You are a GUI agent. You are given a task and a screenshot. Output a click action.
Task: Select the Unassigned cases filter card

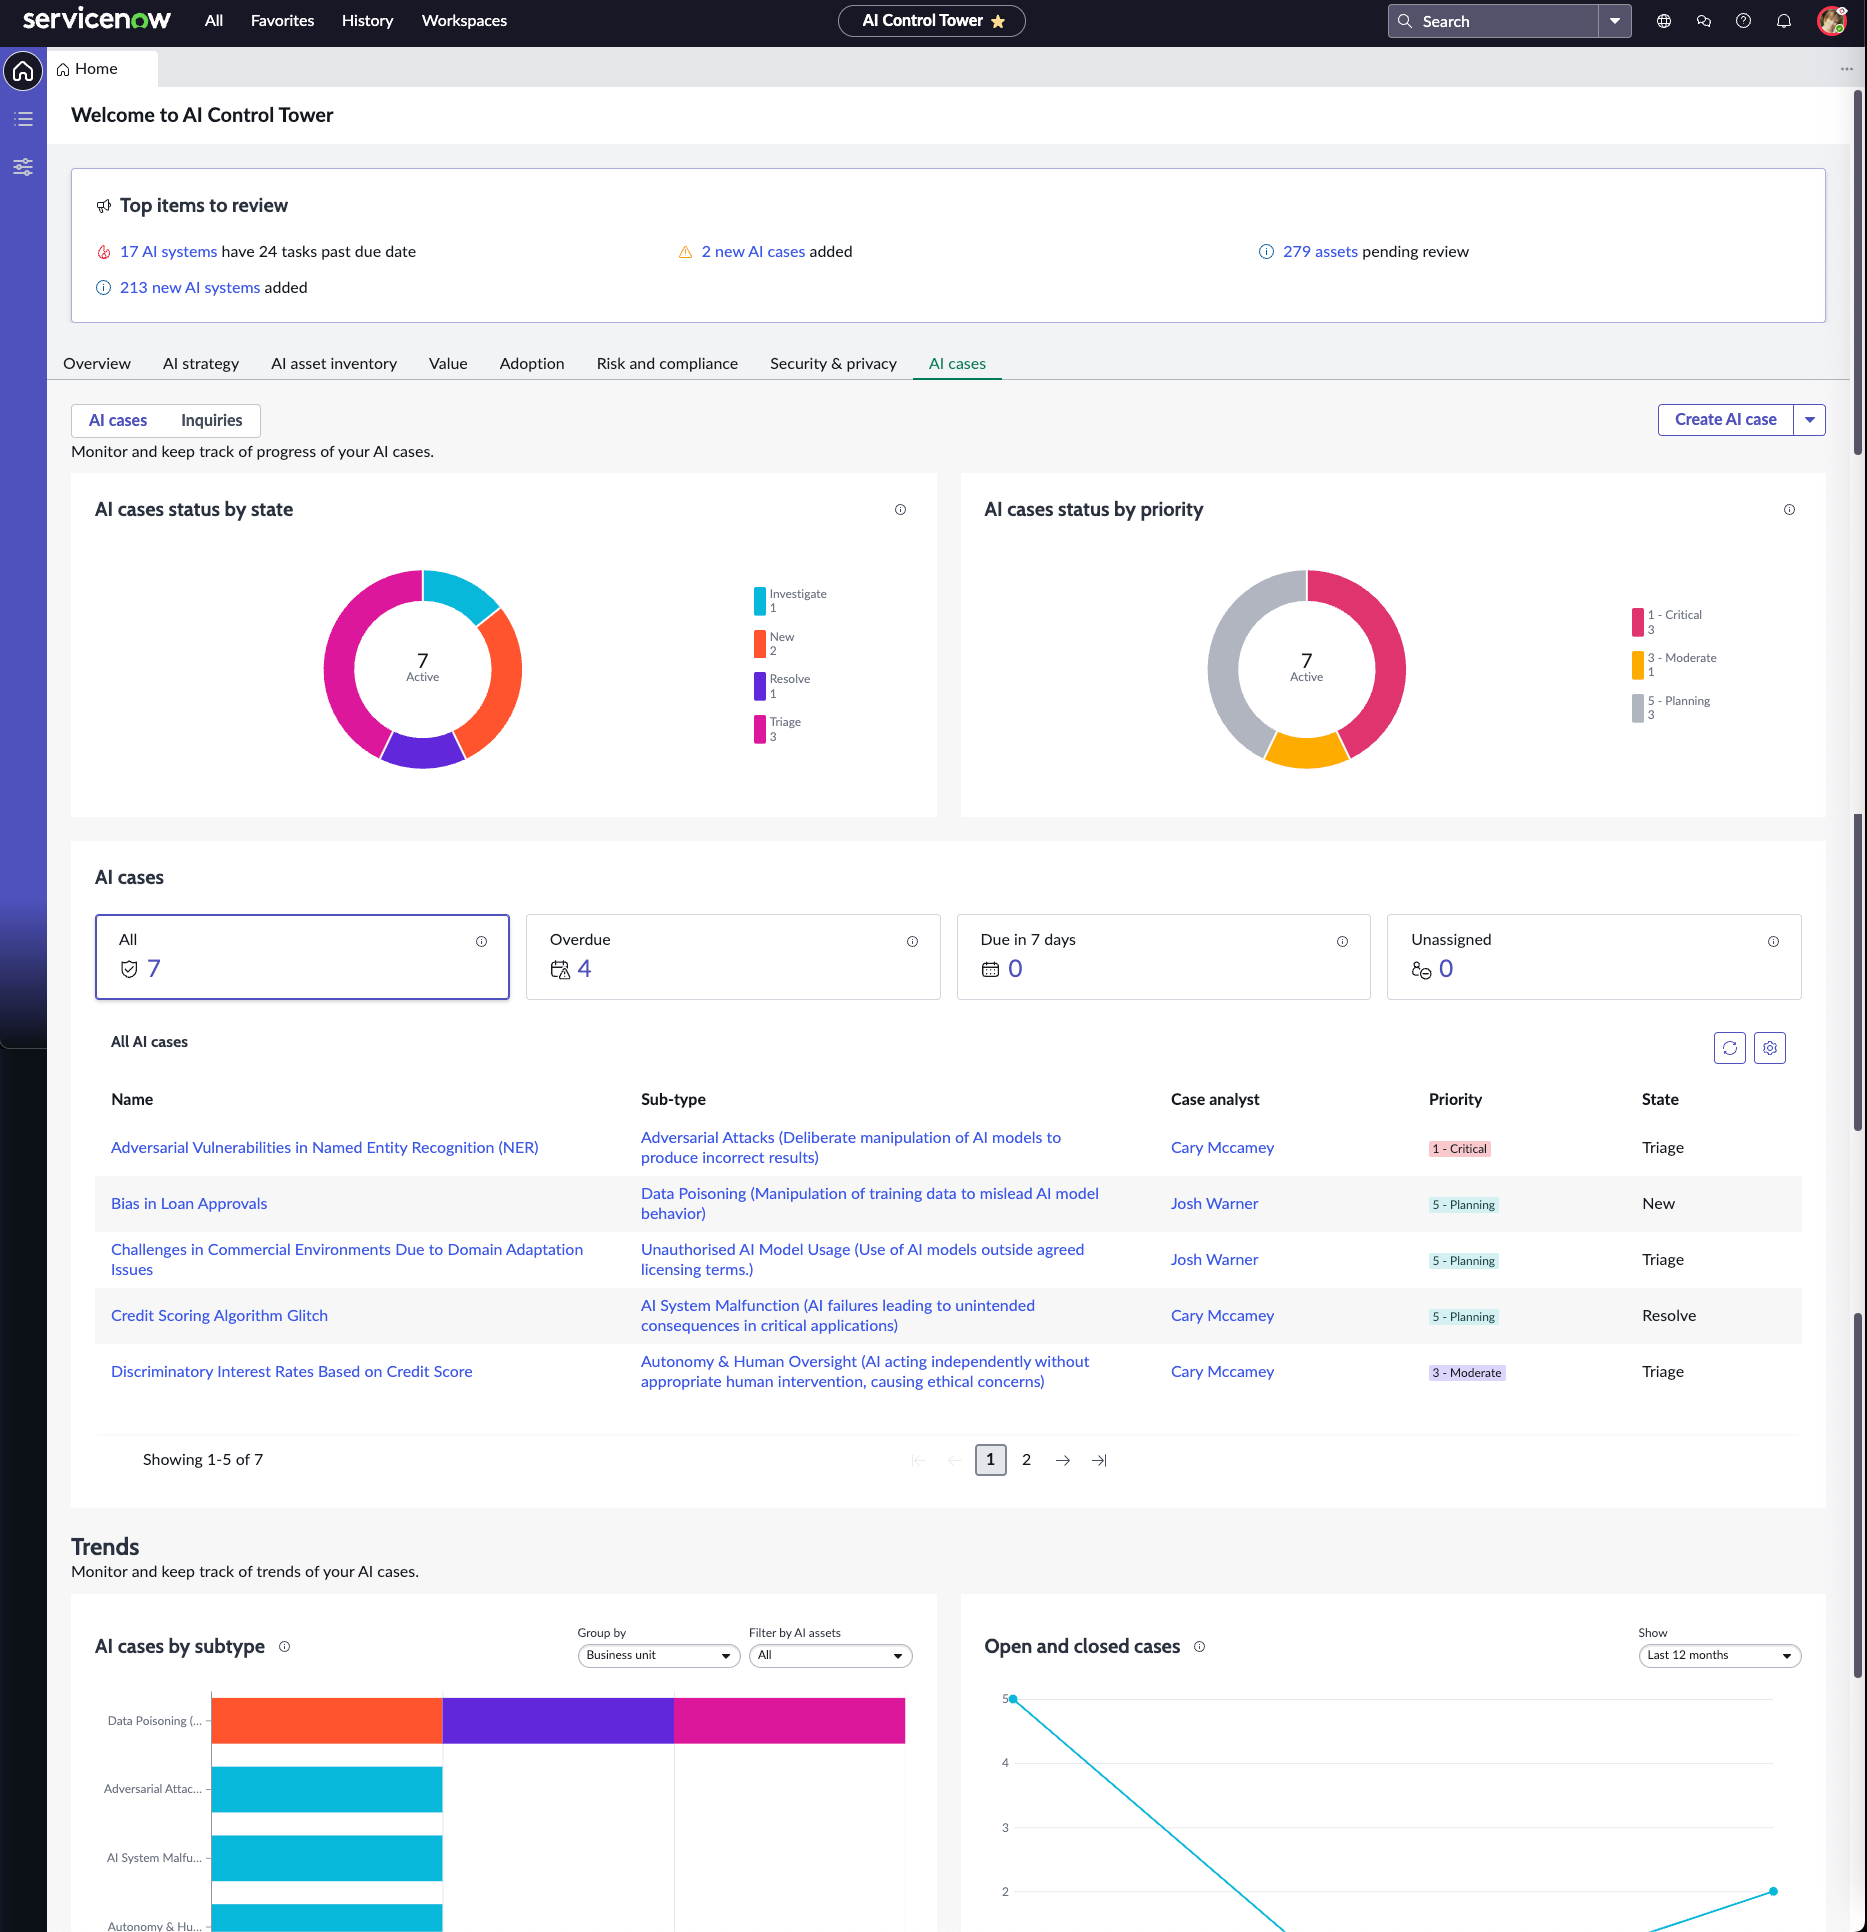click(x=1594, y=957)
